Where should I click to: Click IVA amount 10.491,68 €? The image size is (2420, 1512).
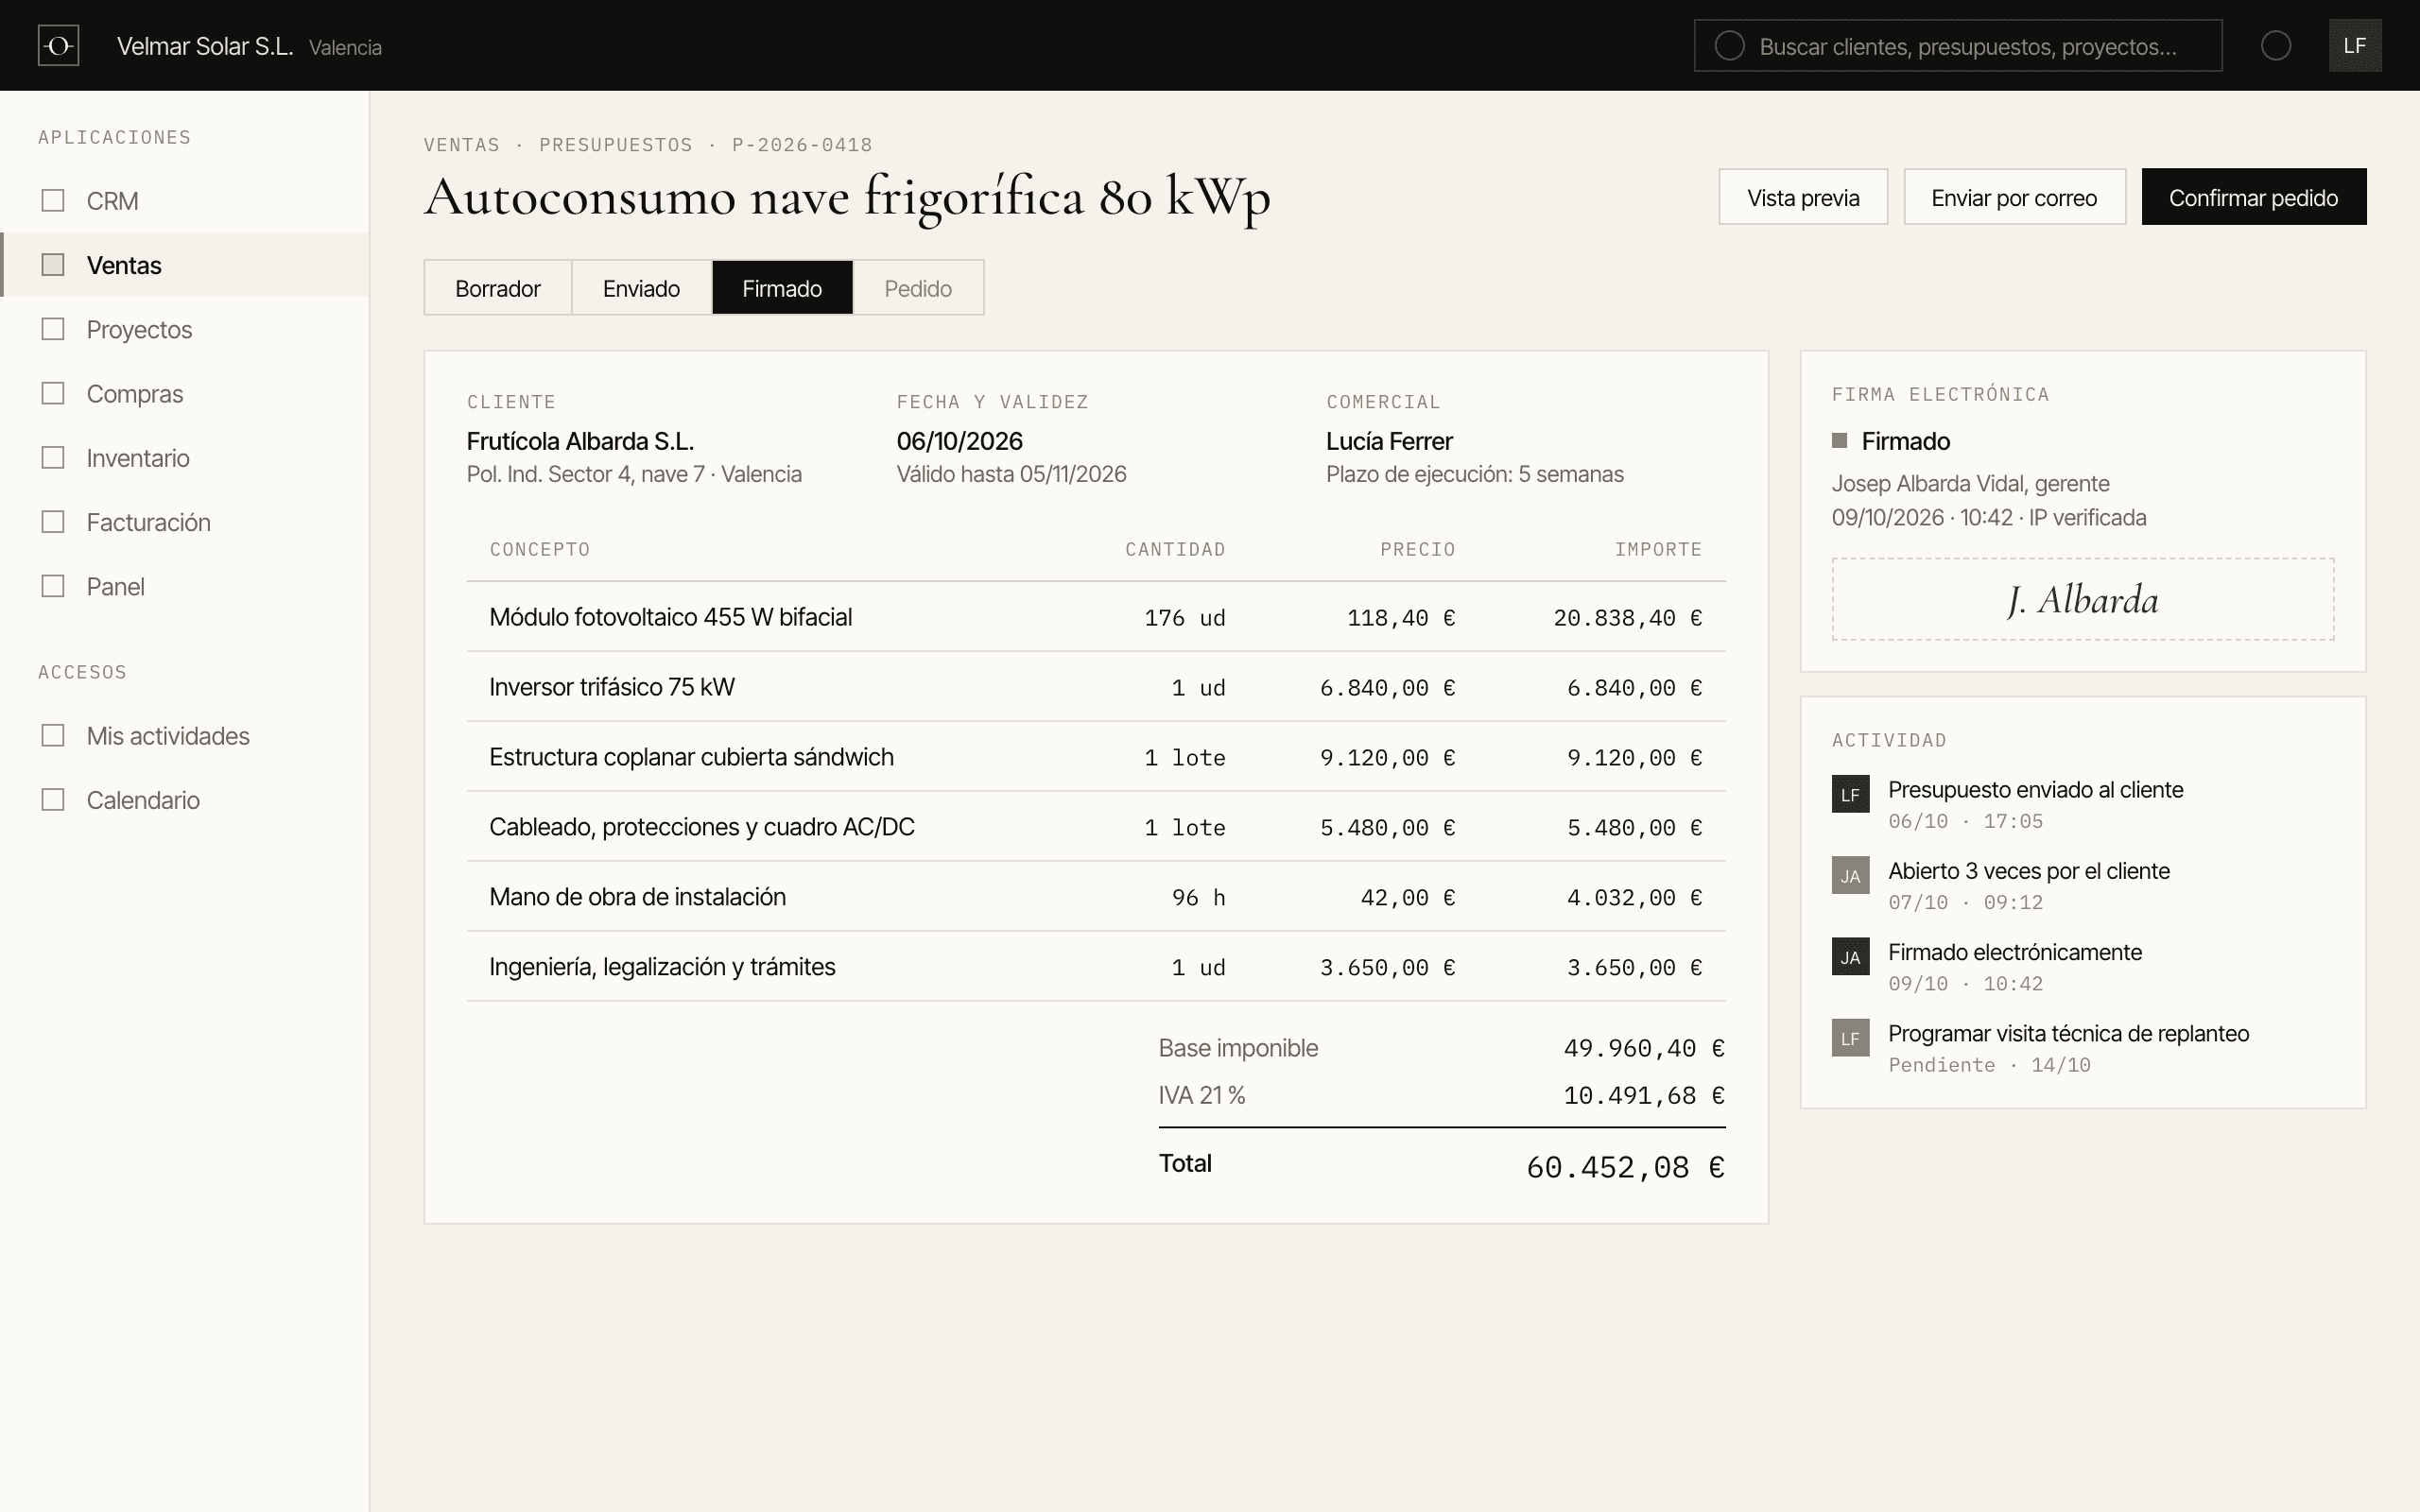[1644, 1095]
